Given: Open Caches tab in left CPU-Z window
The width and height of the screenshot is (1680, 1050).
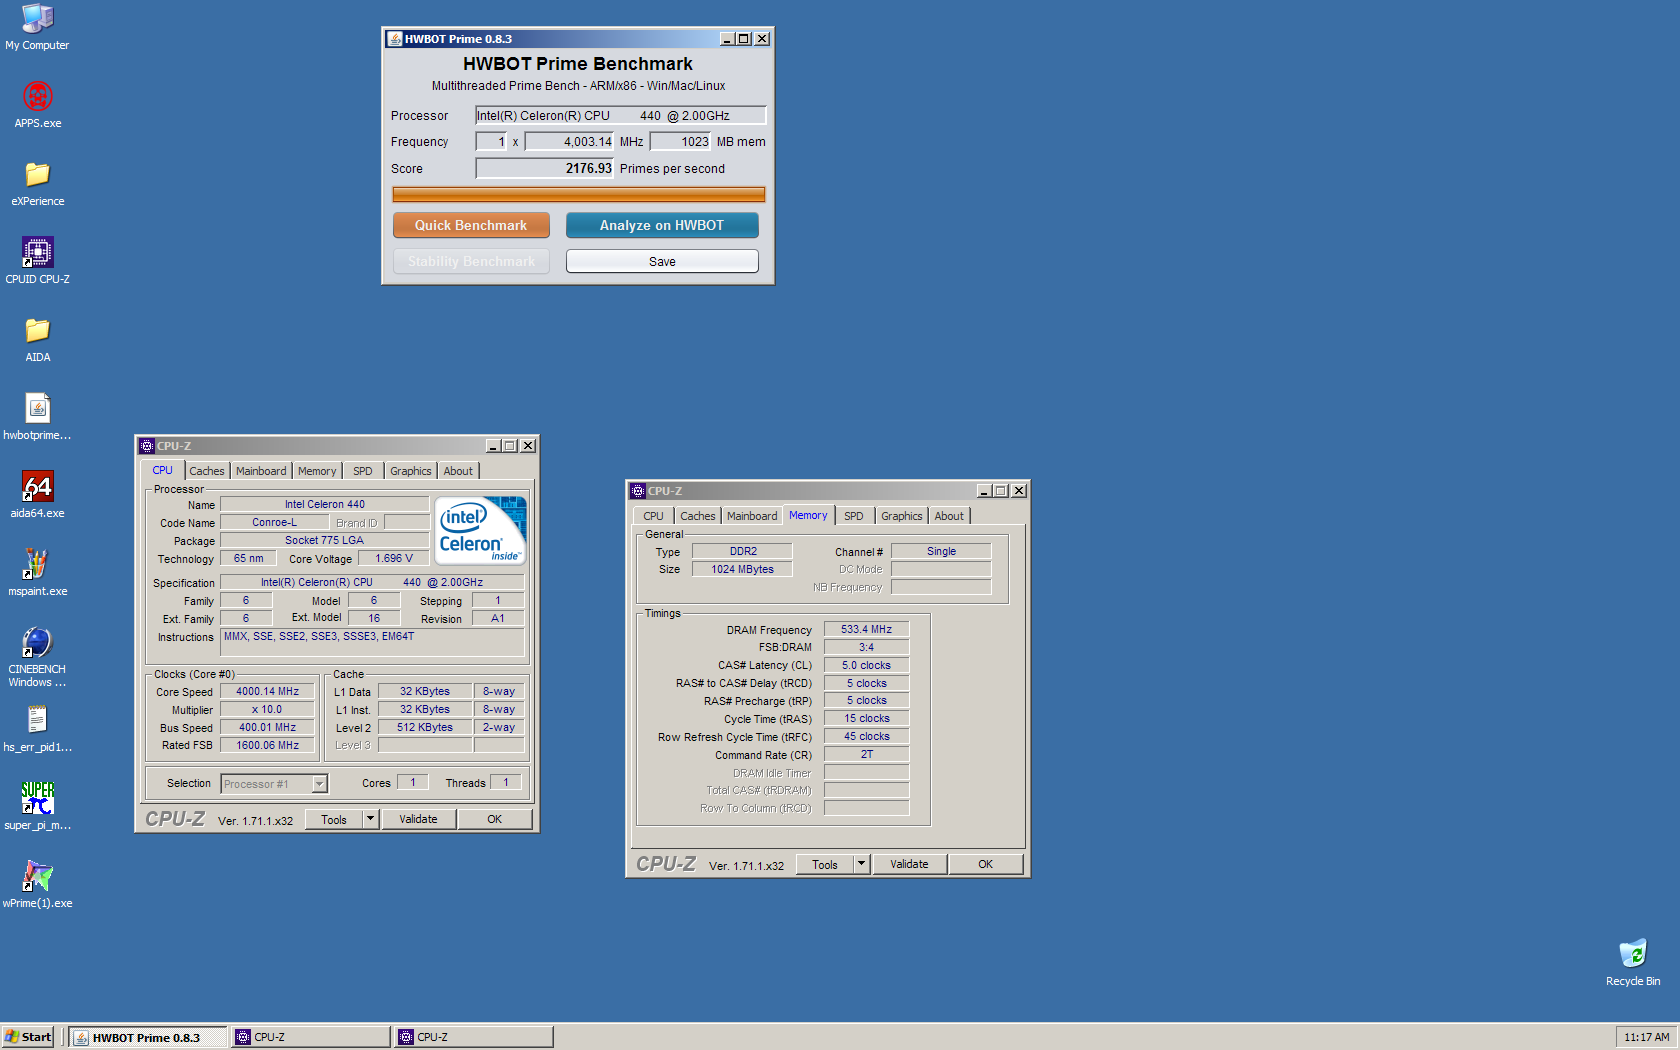Looking at the screenshot, I should 207,471.
